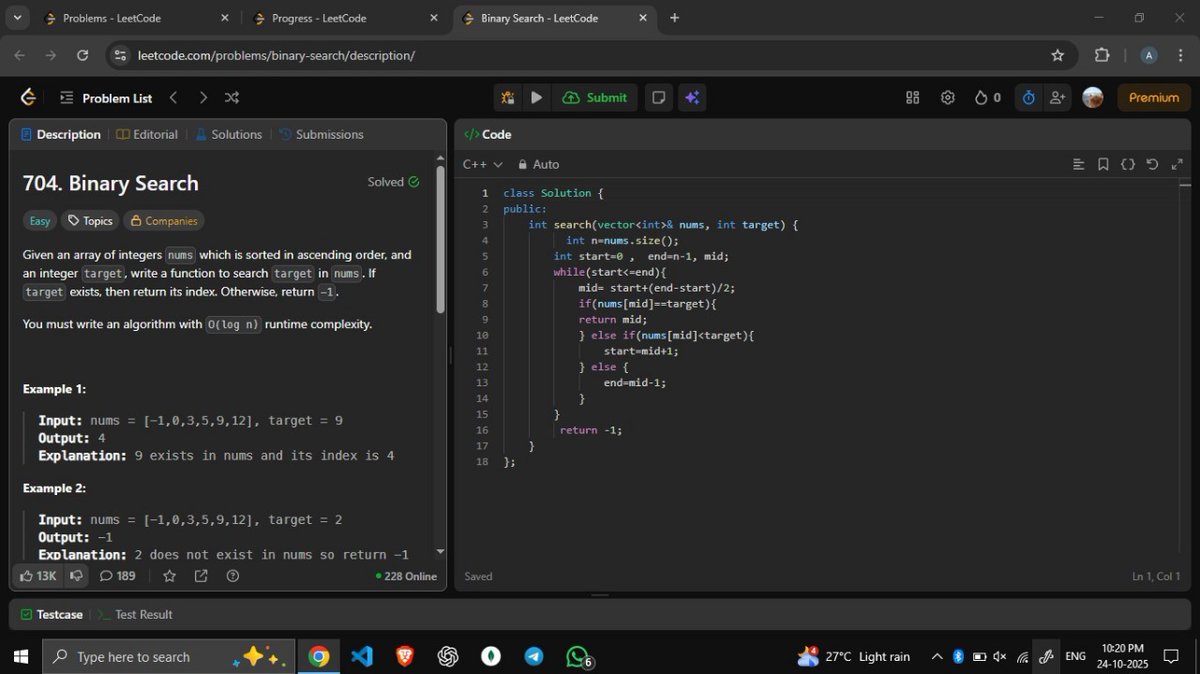Switch to Problems - LeetCode browser tab

[x=135, y=18]
